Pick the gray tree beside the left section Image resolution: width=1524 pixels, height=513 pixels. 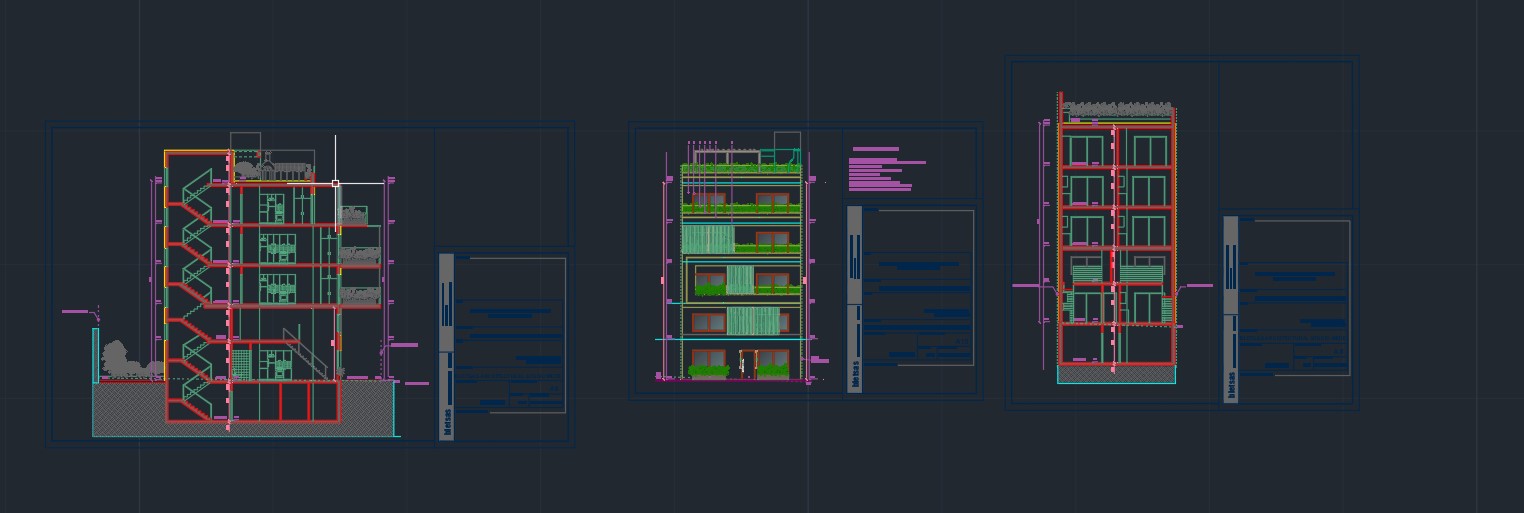(x=117, y=359)
